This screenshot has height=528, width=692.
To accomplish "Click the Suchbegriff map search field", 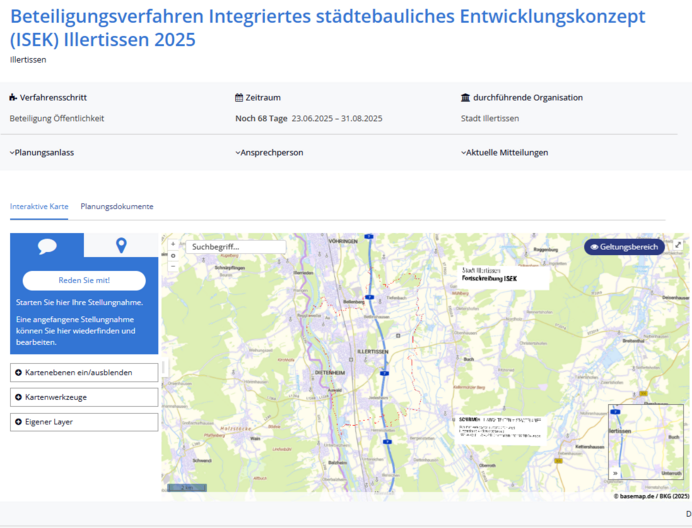I will pyautogui.click(x=236, y=246).
